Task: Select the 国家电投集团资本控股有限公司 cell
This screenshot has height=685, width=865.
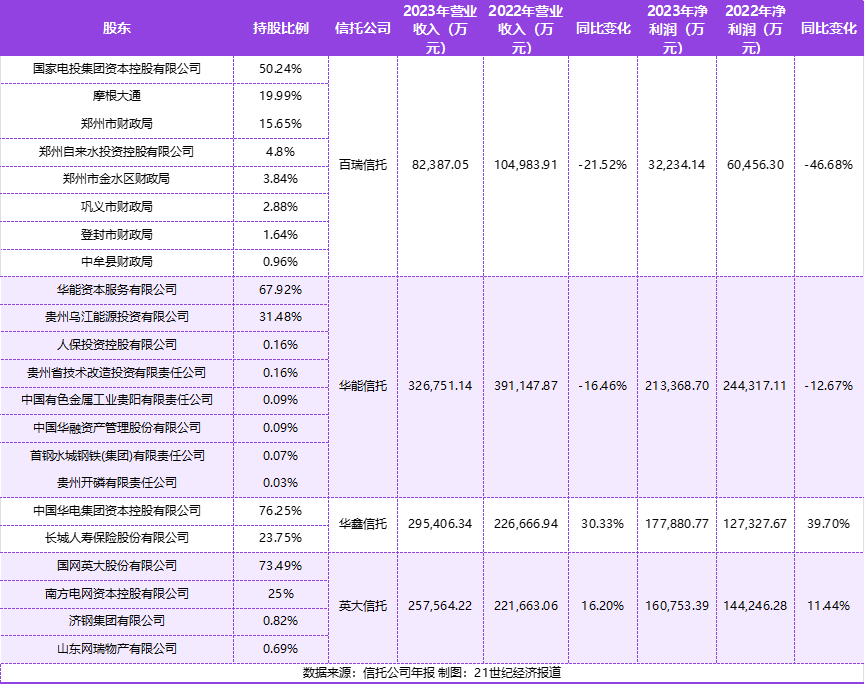Action: (x=116, y=69)
